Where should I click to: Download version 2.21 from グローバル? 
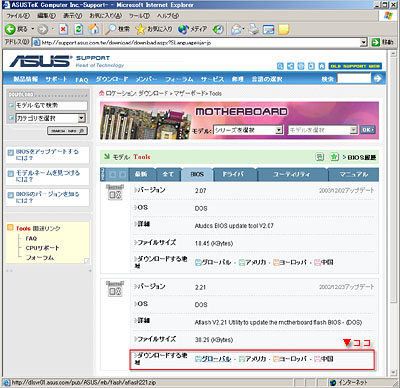pyautogui.click(x=213, y=359)
